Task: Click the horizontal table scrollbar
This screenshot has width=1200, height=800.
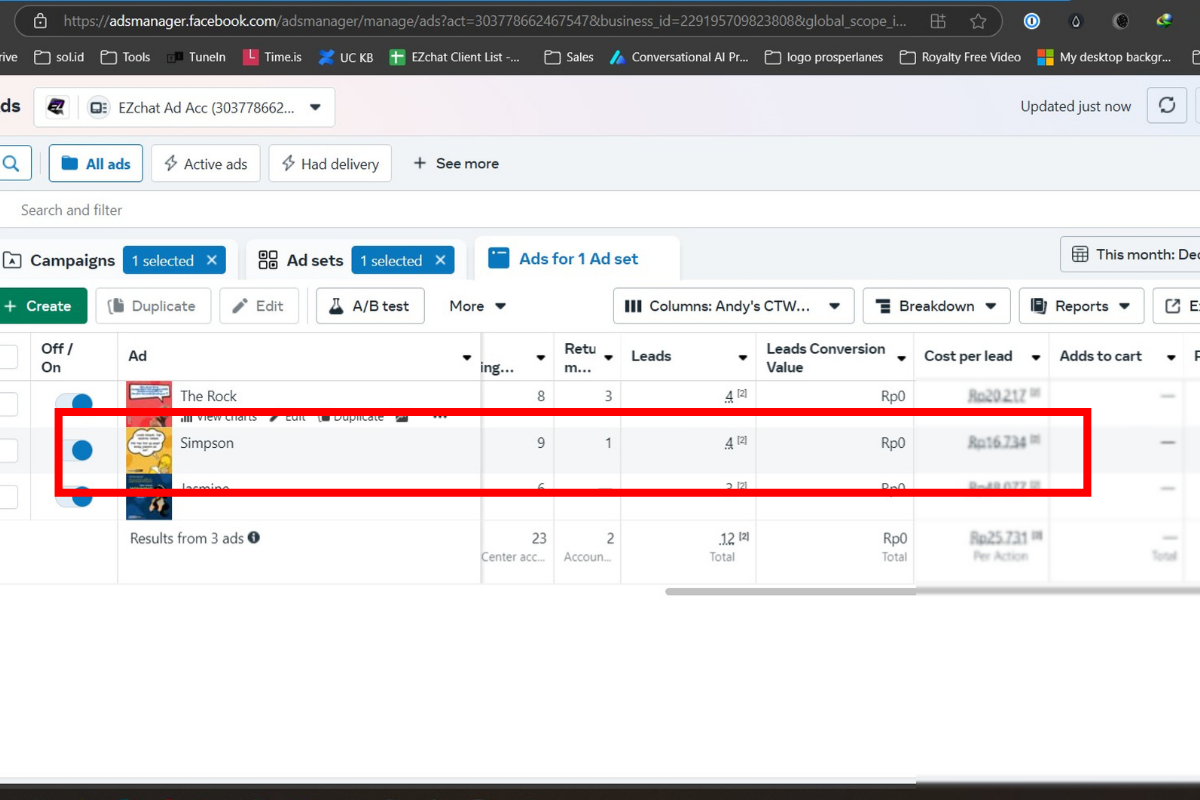Action: tap(790, 591)
